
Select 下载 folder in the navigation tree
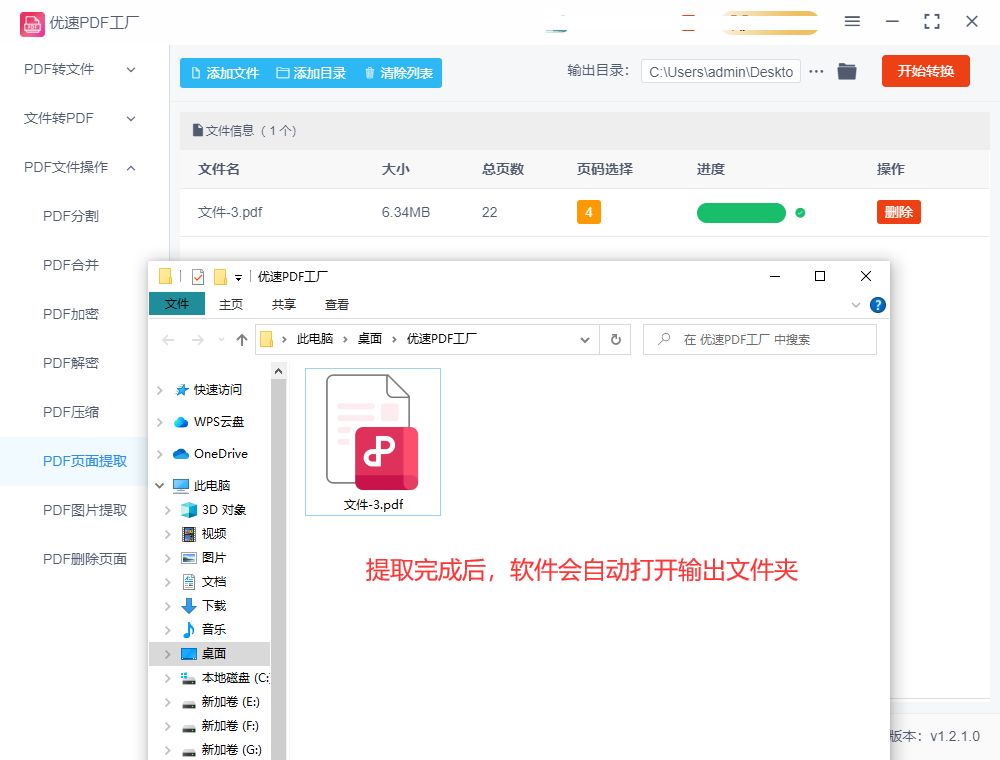214,606
